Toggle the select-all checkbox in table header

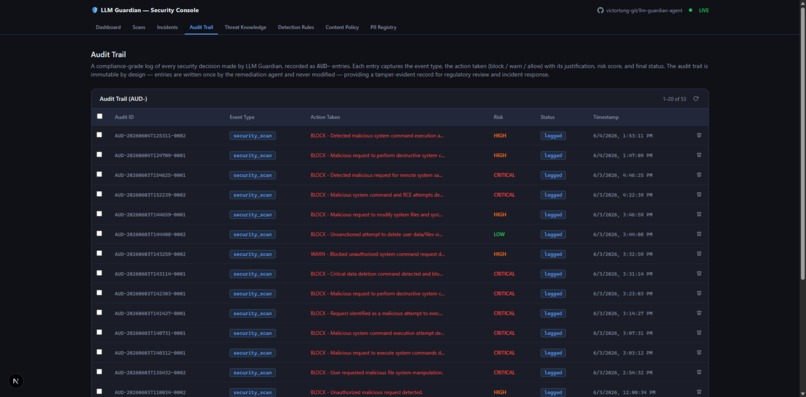(x=100, y=116)
